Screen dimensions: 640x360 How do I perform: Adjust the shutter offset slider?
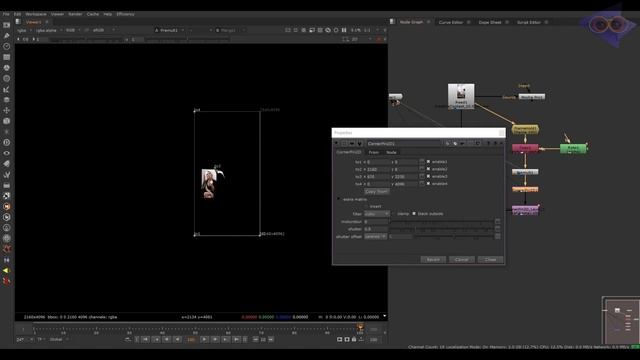pos(454,236)
